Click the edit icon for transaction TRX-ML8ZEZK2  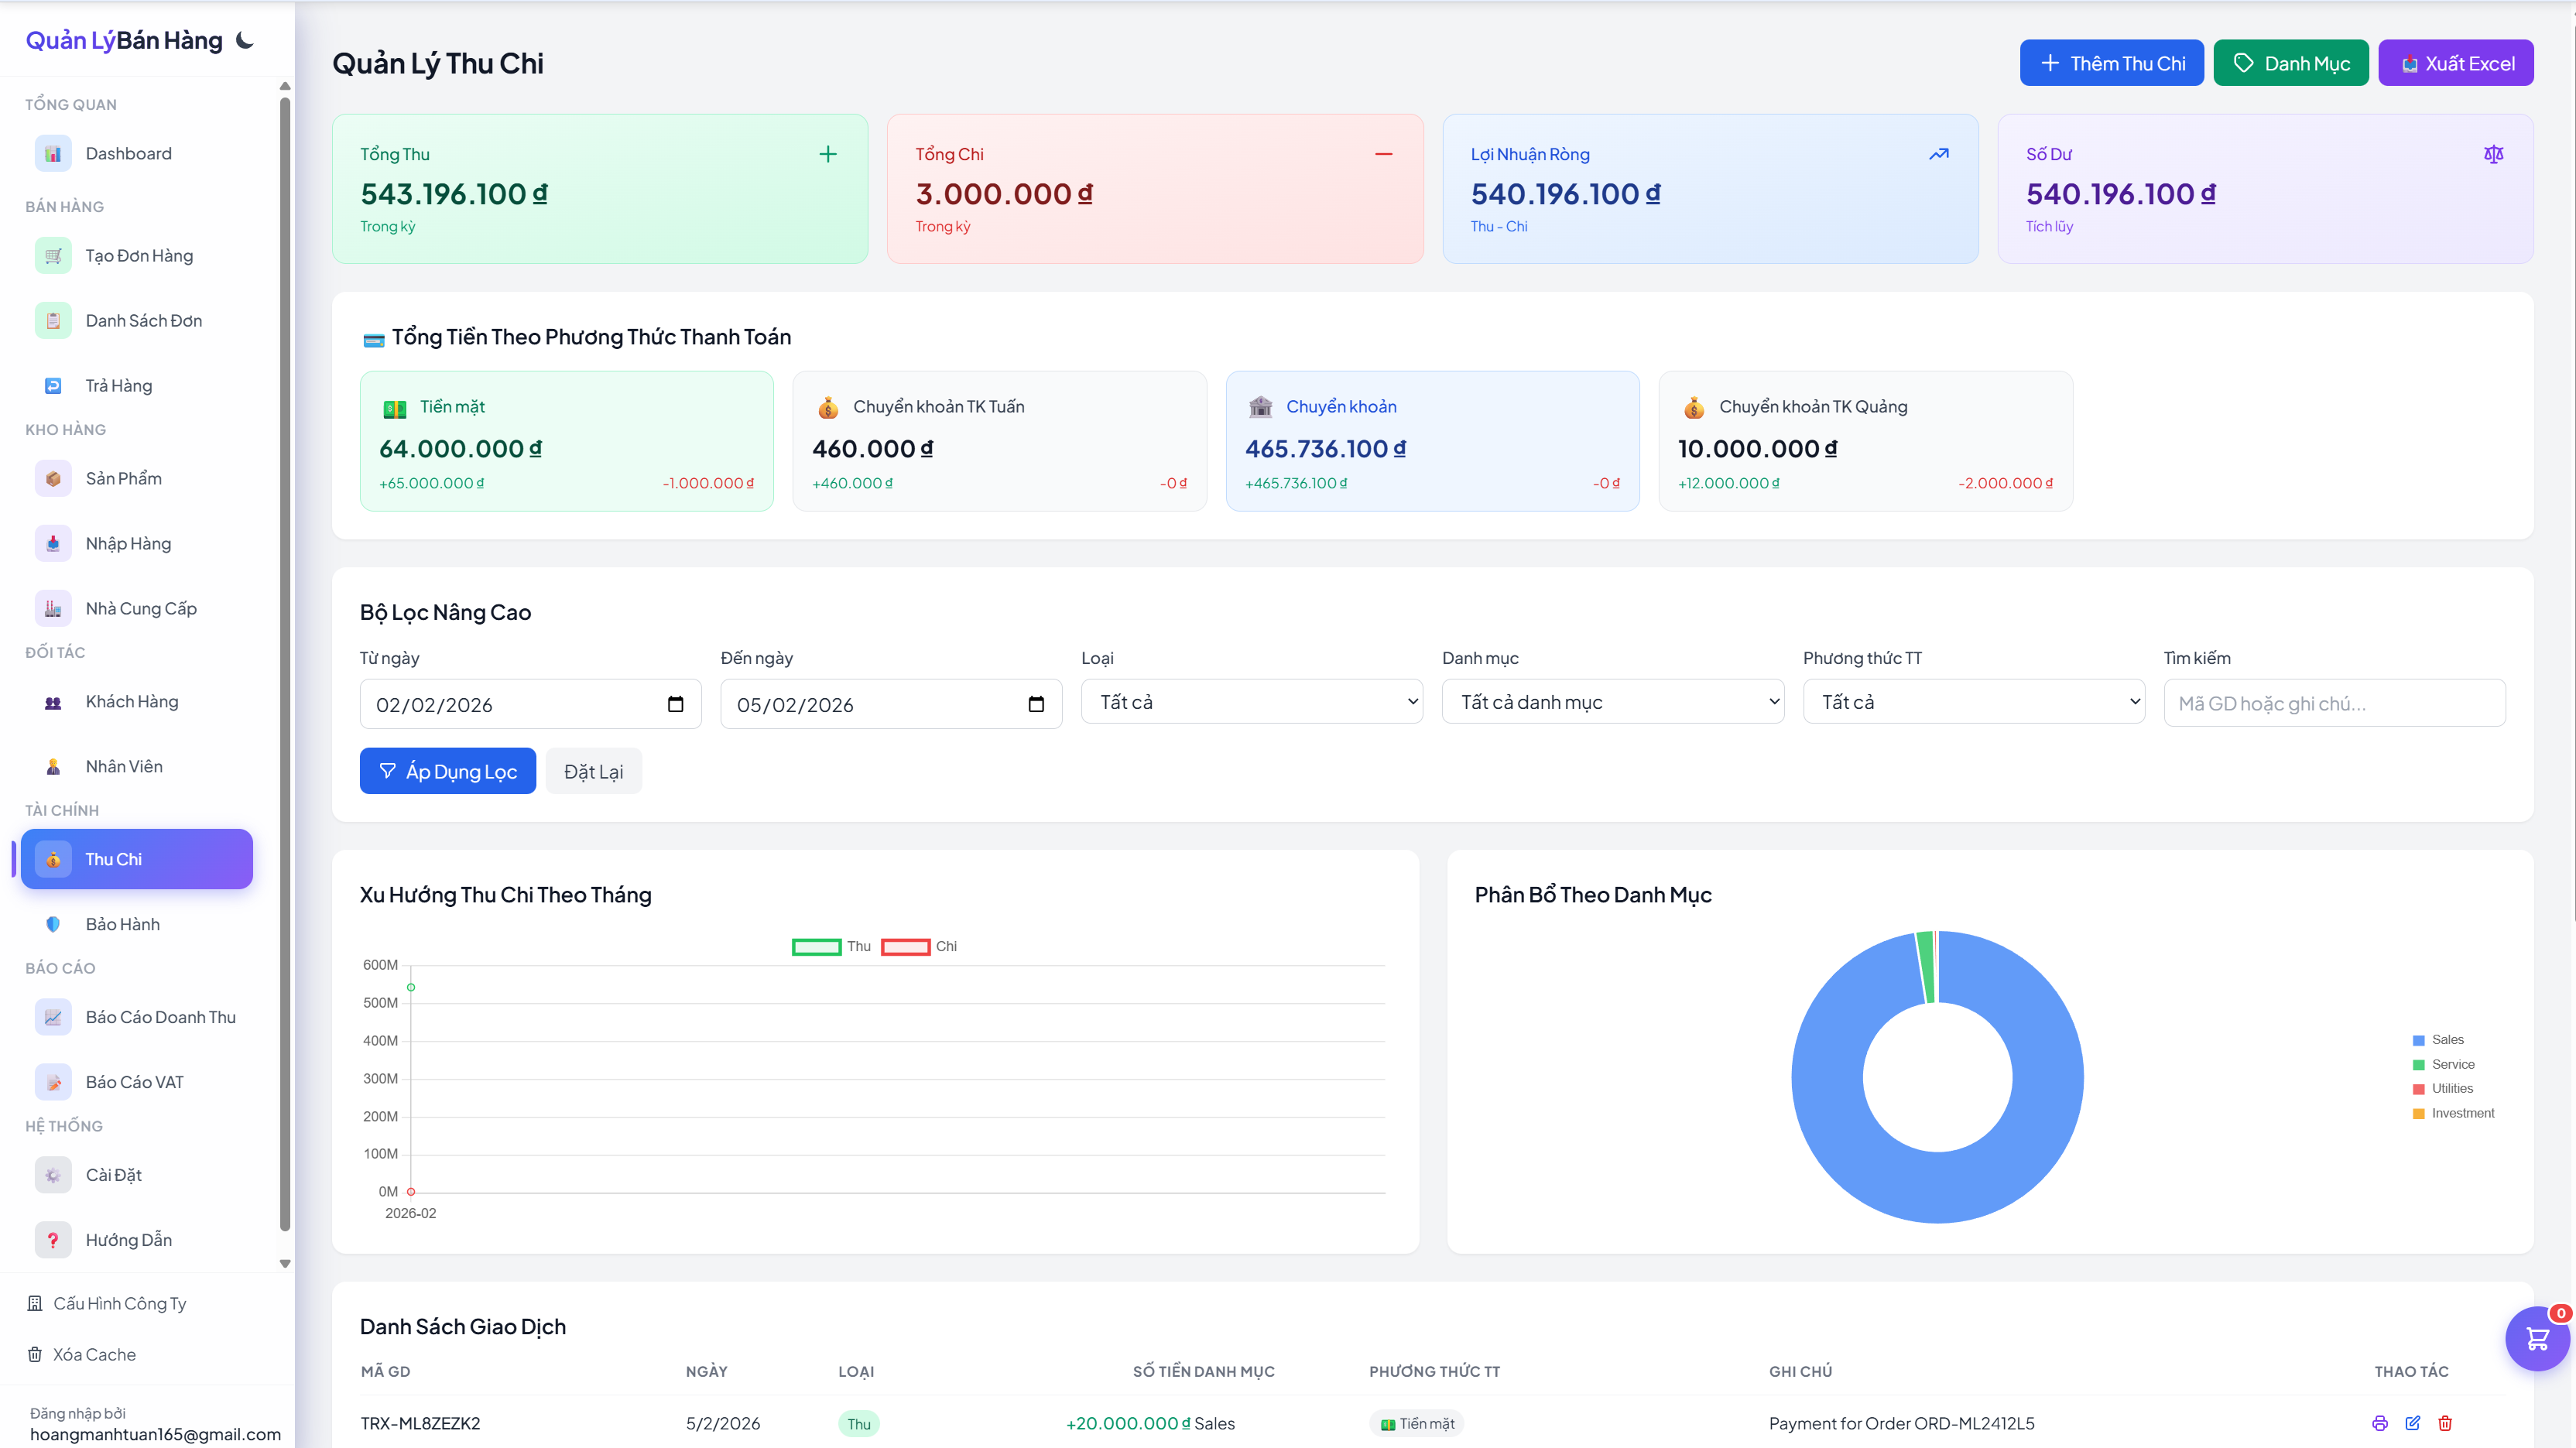(2413, 1423)
